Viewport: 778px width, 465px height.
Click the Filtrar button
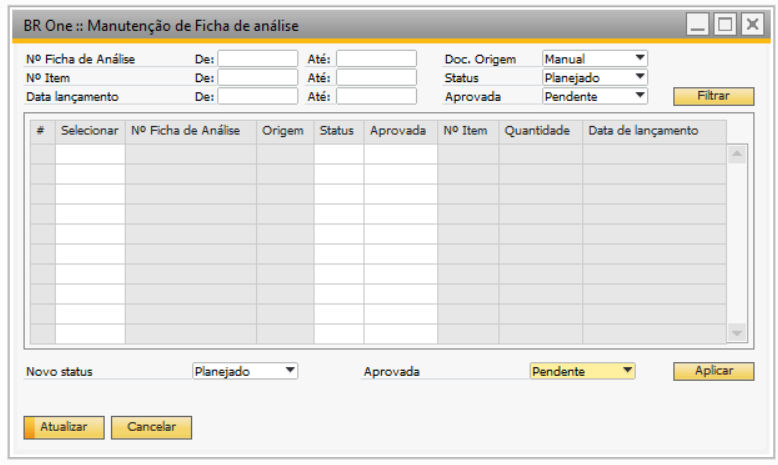coord(713,97)
